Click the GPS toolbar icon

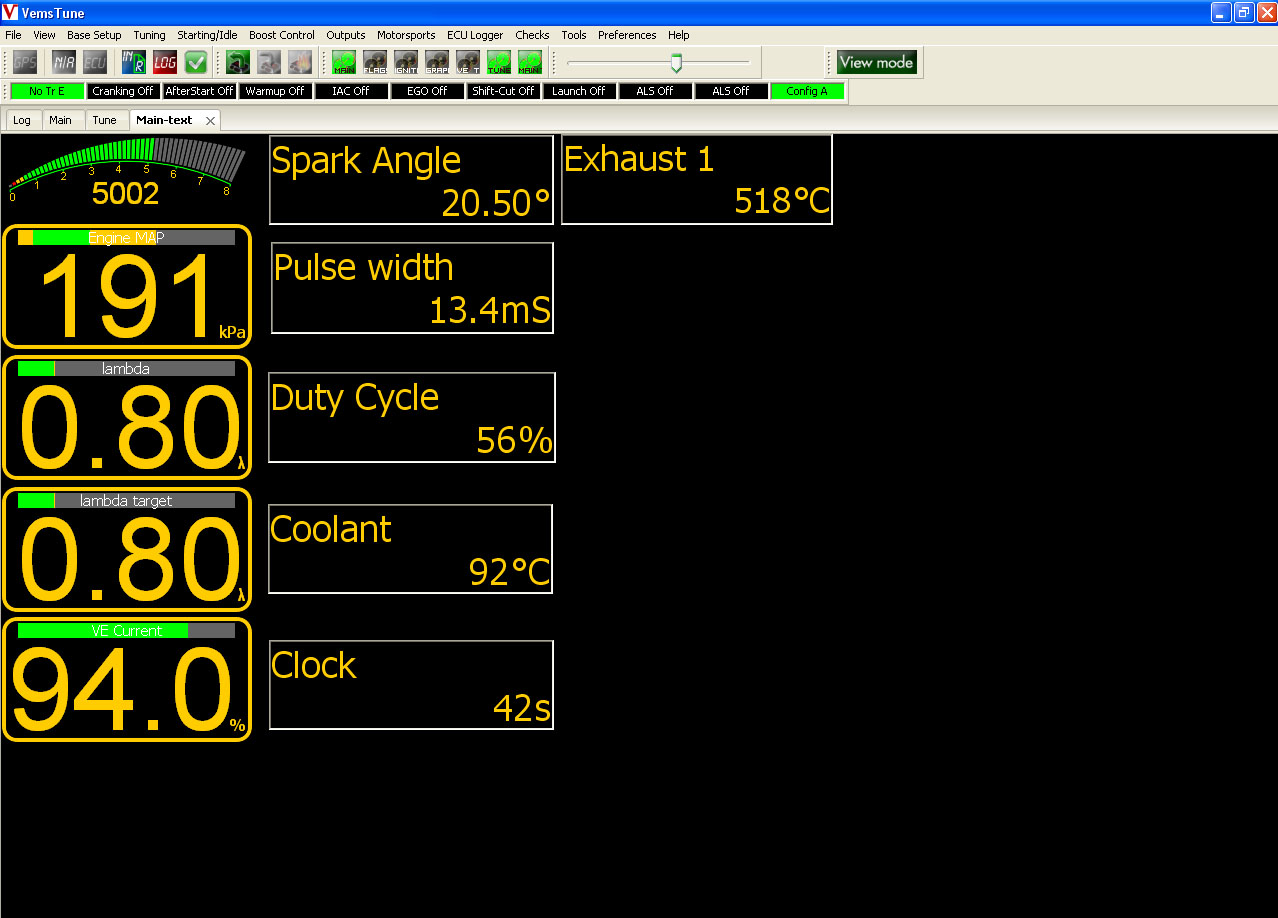tap(25, 62)
